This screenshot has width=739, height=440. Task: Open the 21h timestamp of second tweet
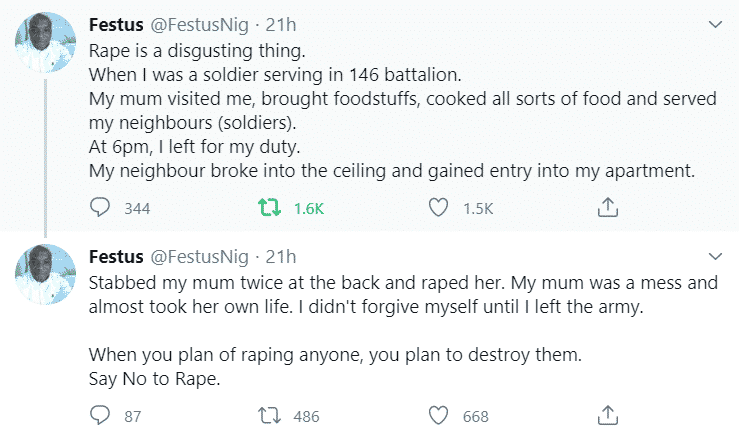[x=281, y=257]
